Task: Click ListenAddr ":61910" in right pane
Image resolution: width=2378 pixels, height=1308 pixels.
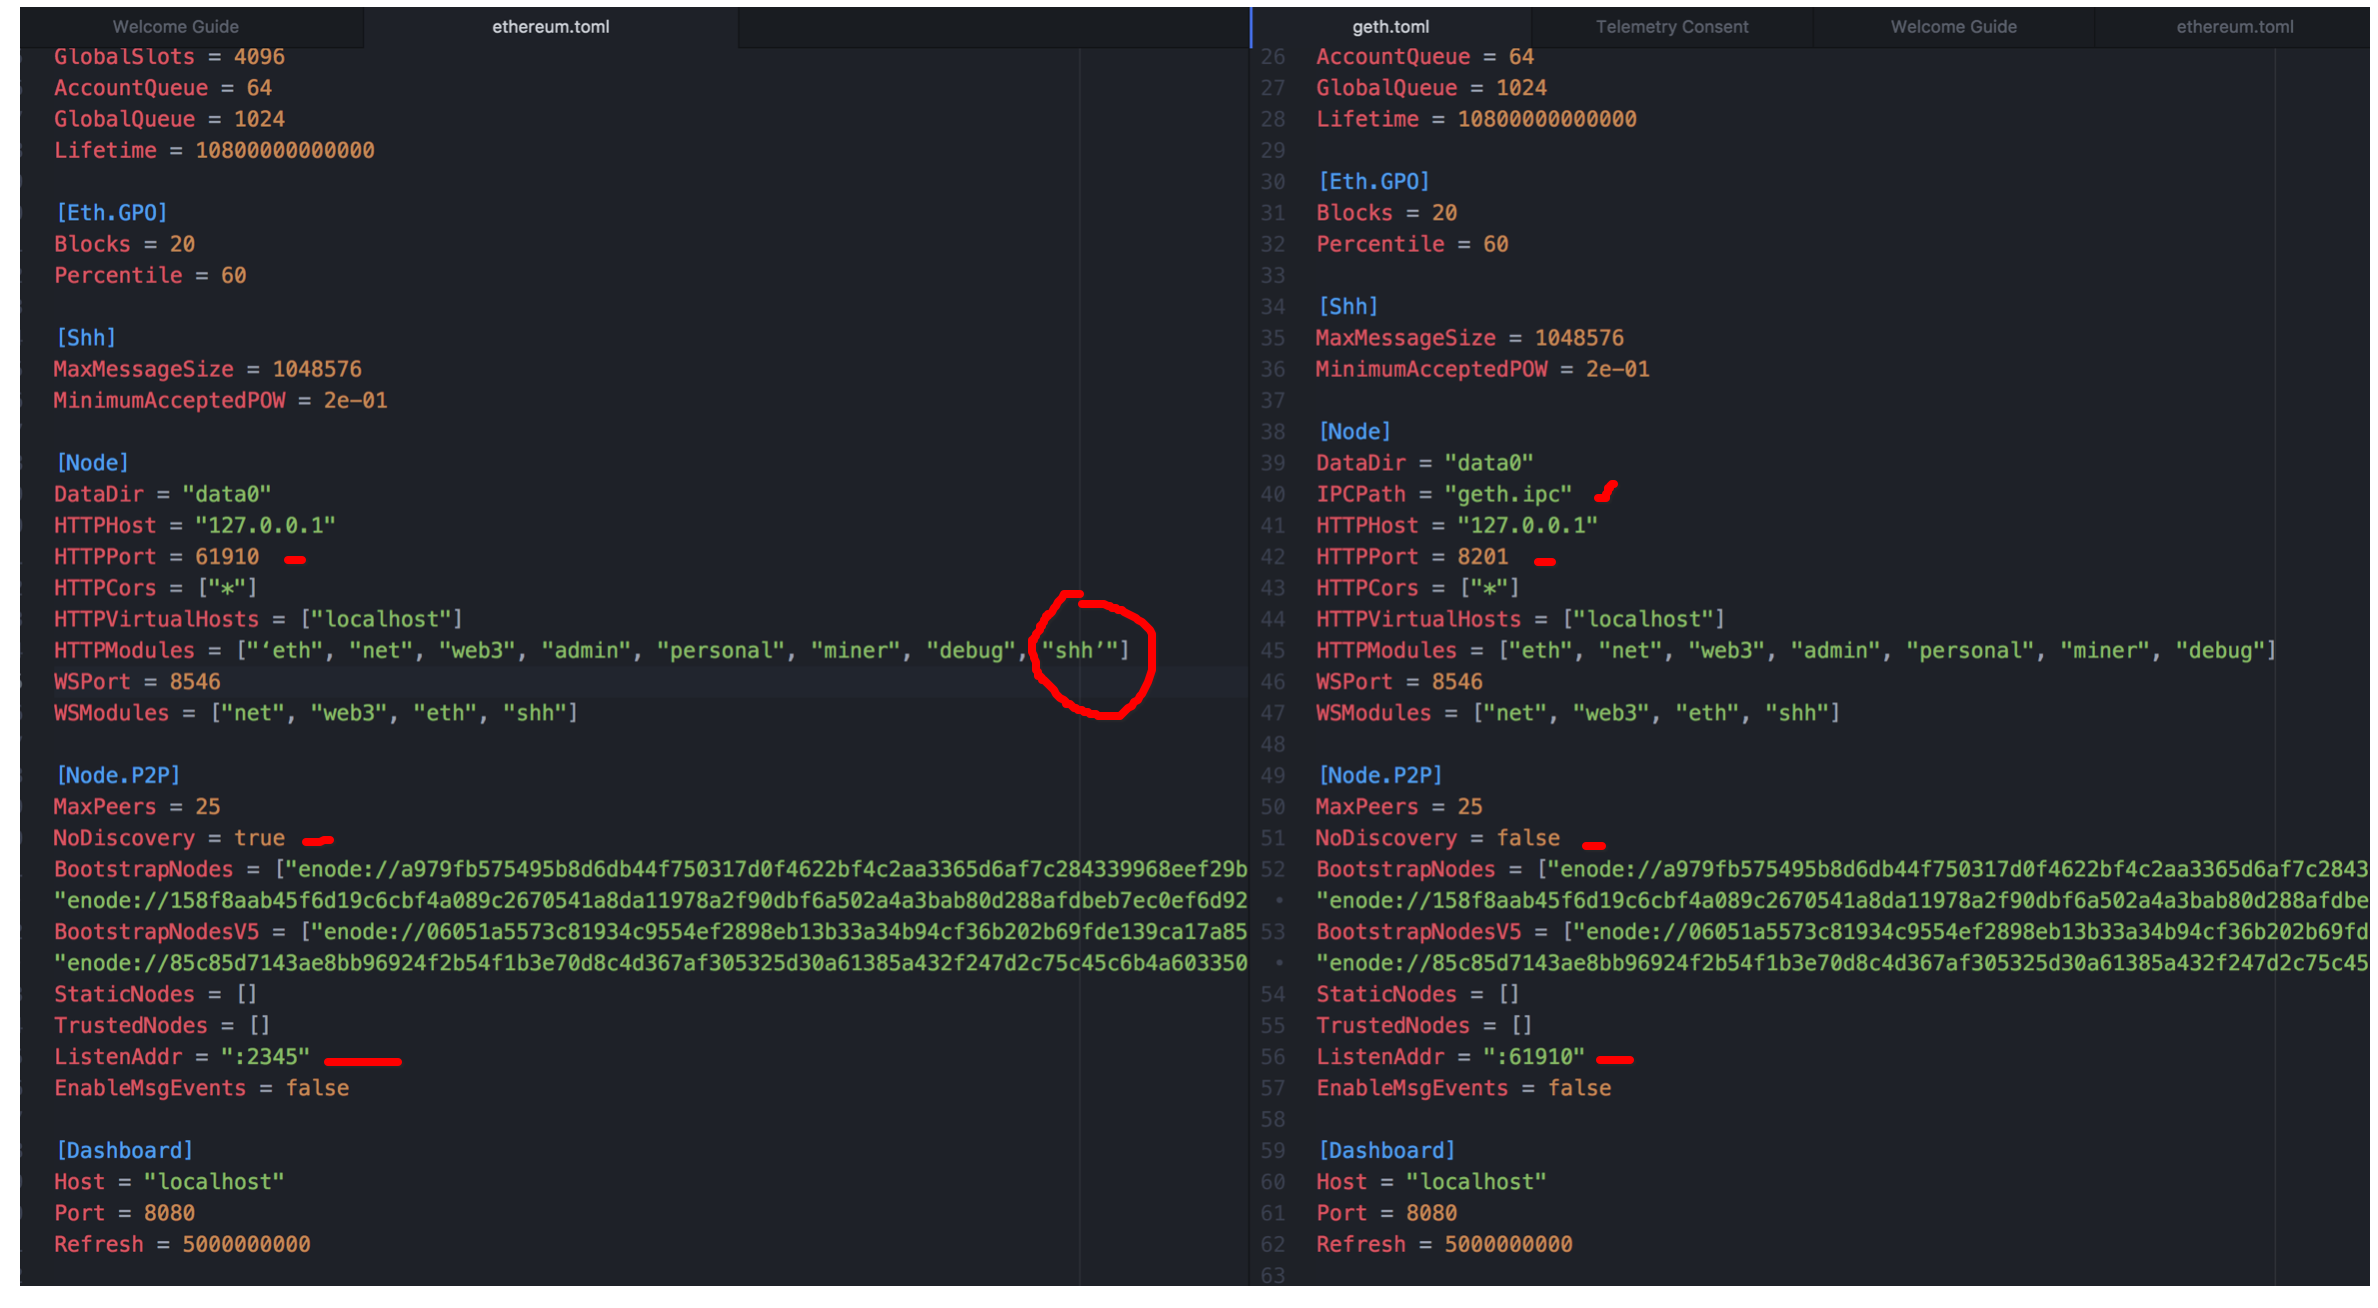Action: [1533, 1057]
